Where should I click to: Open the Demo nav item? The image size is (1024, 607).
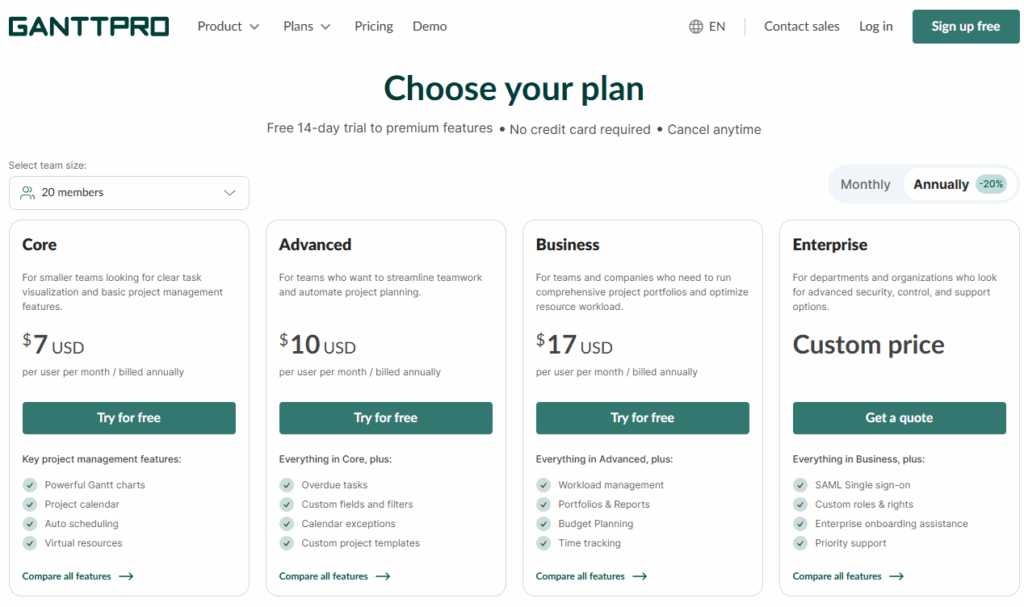[x=429, y=27]
